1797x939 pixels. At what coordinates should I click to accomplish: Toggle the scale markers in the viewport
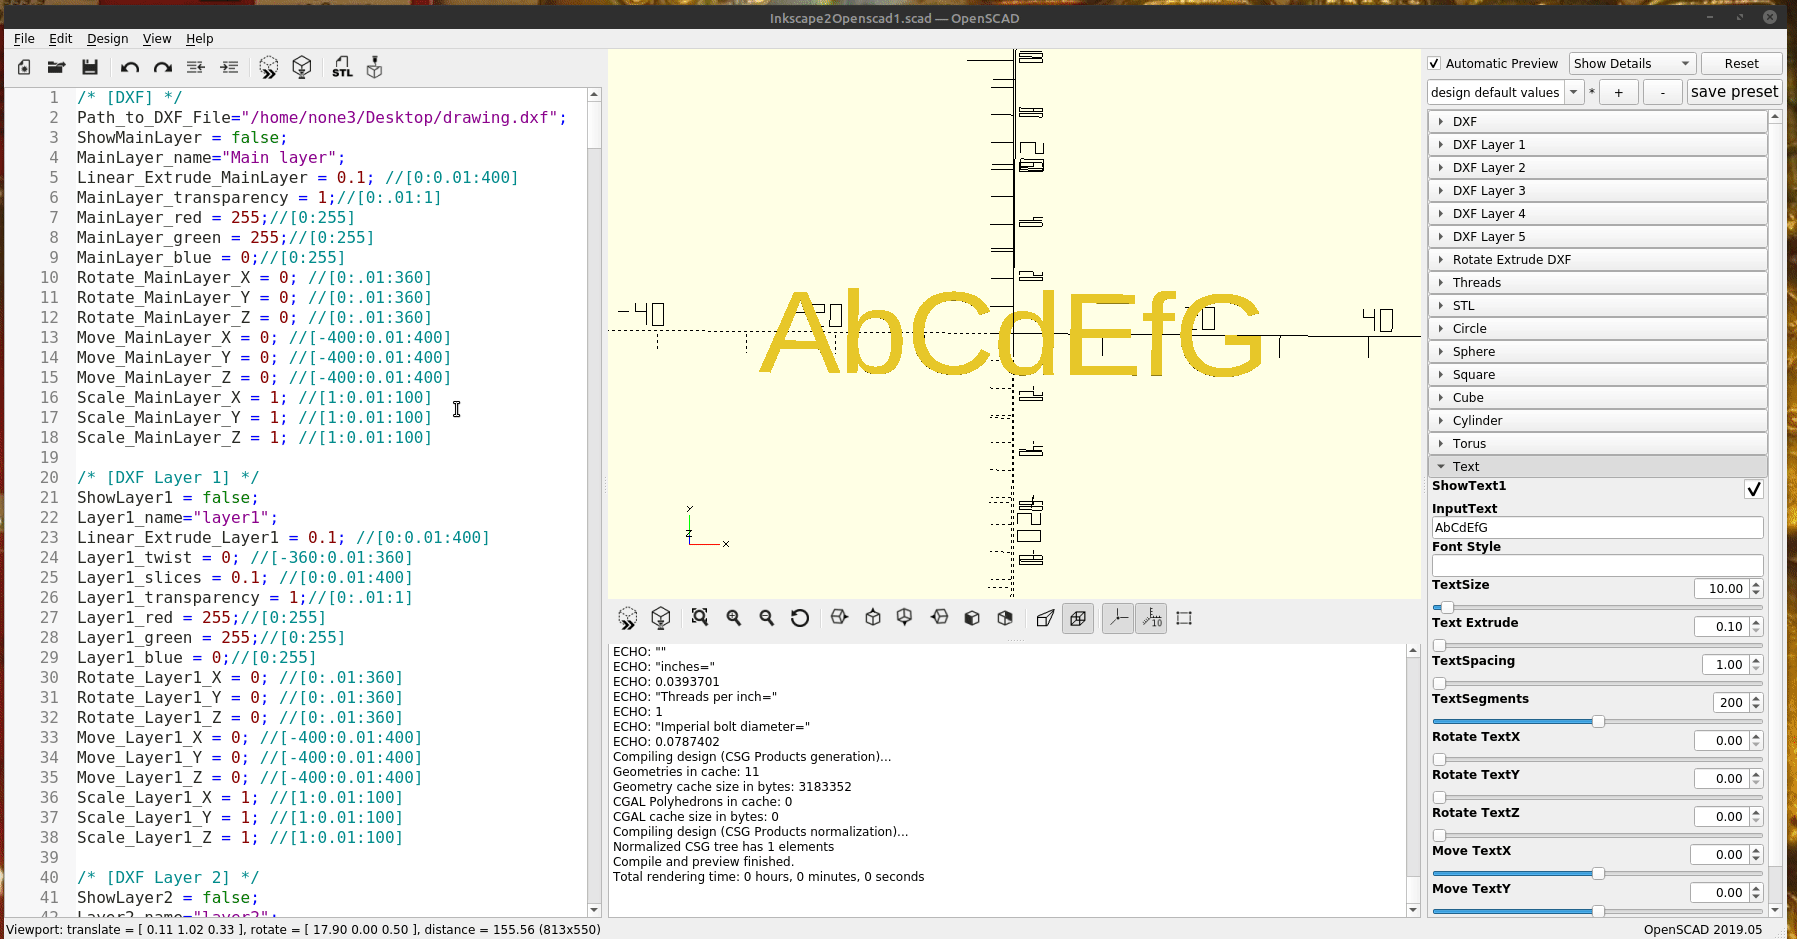click(1151, 618)
